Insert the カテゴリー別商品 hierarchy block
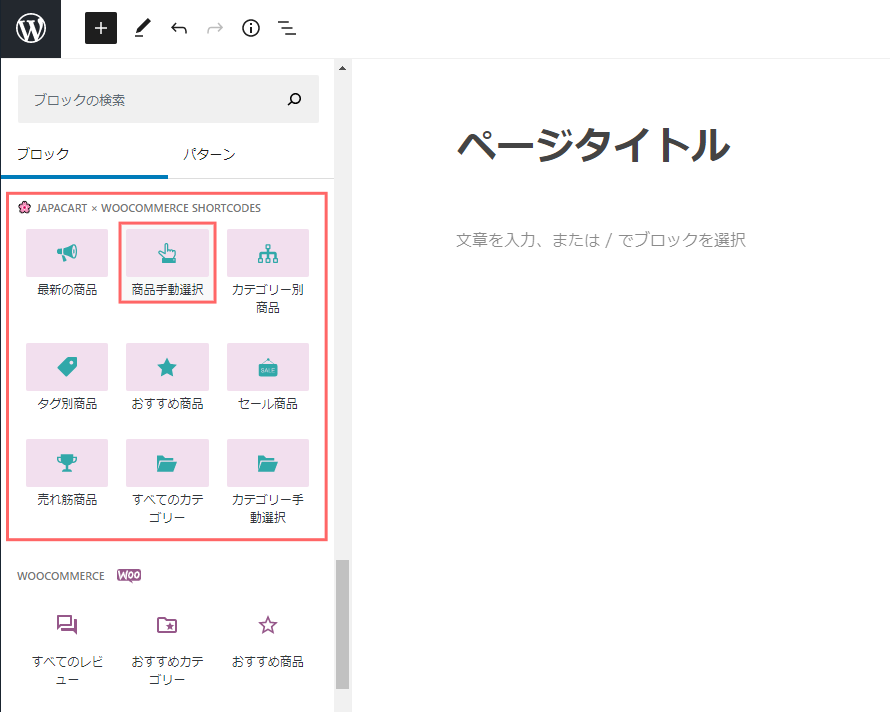The image size is (890, 712). click(x=268, y=272)
